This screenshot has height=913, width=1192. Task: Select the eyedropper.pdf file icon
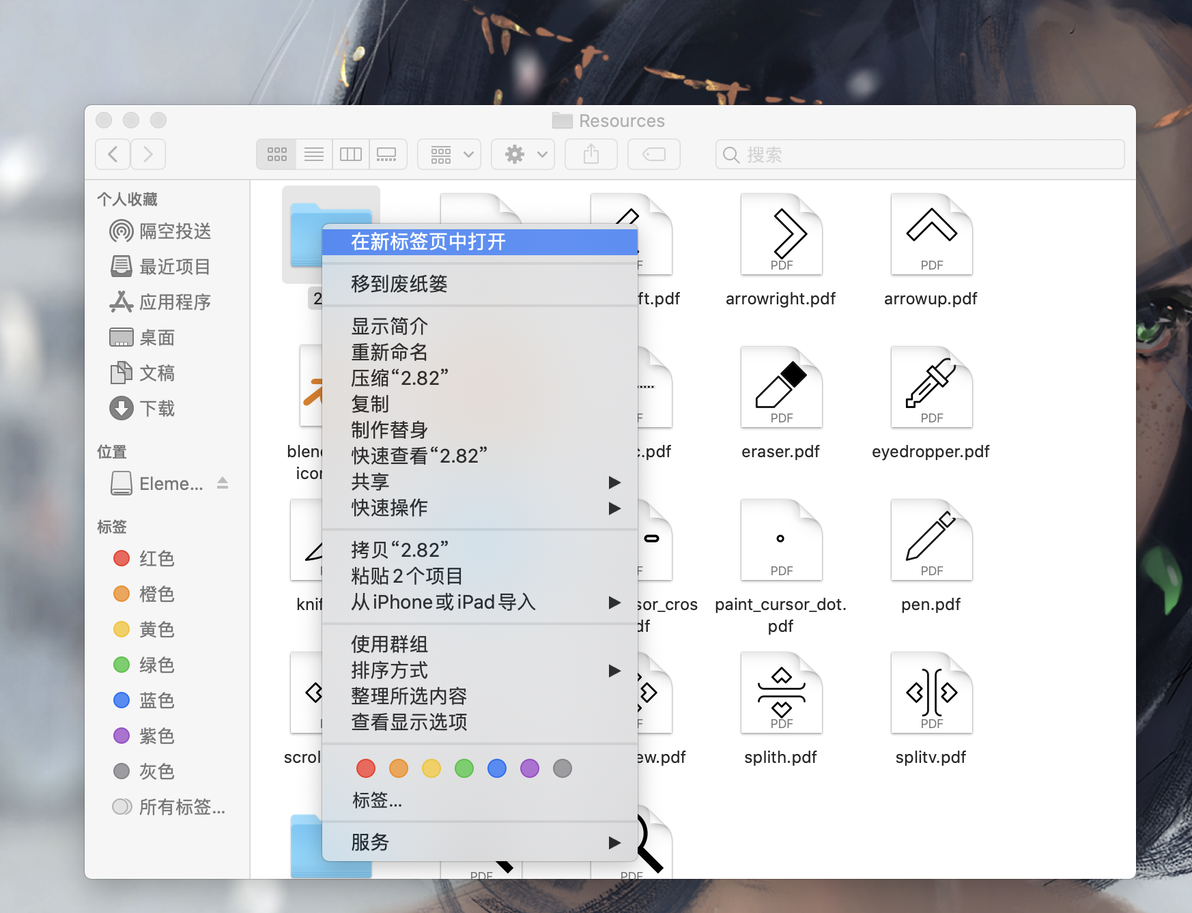(x=931, y=387)
